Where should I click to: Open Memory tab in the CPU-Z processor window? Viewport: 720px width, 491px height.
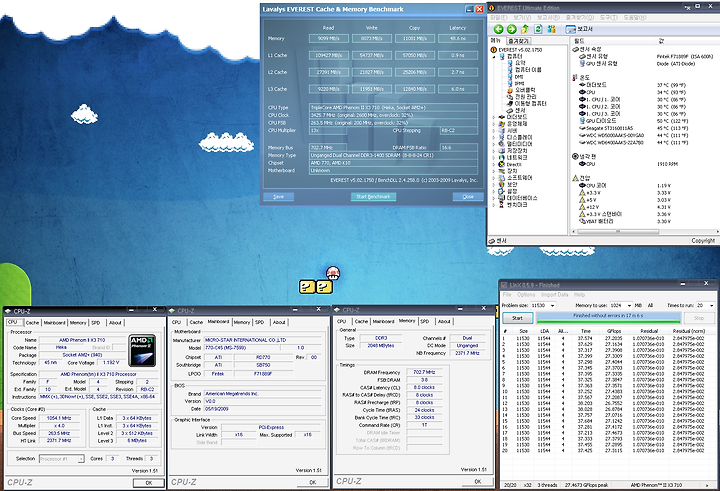coord(78,323)
